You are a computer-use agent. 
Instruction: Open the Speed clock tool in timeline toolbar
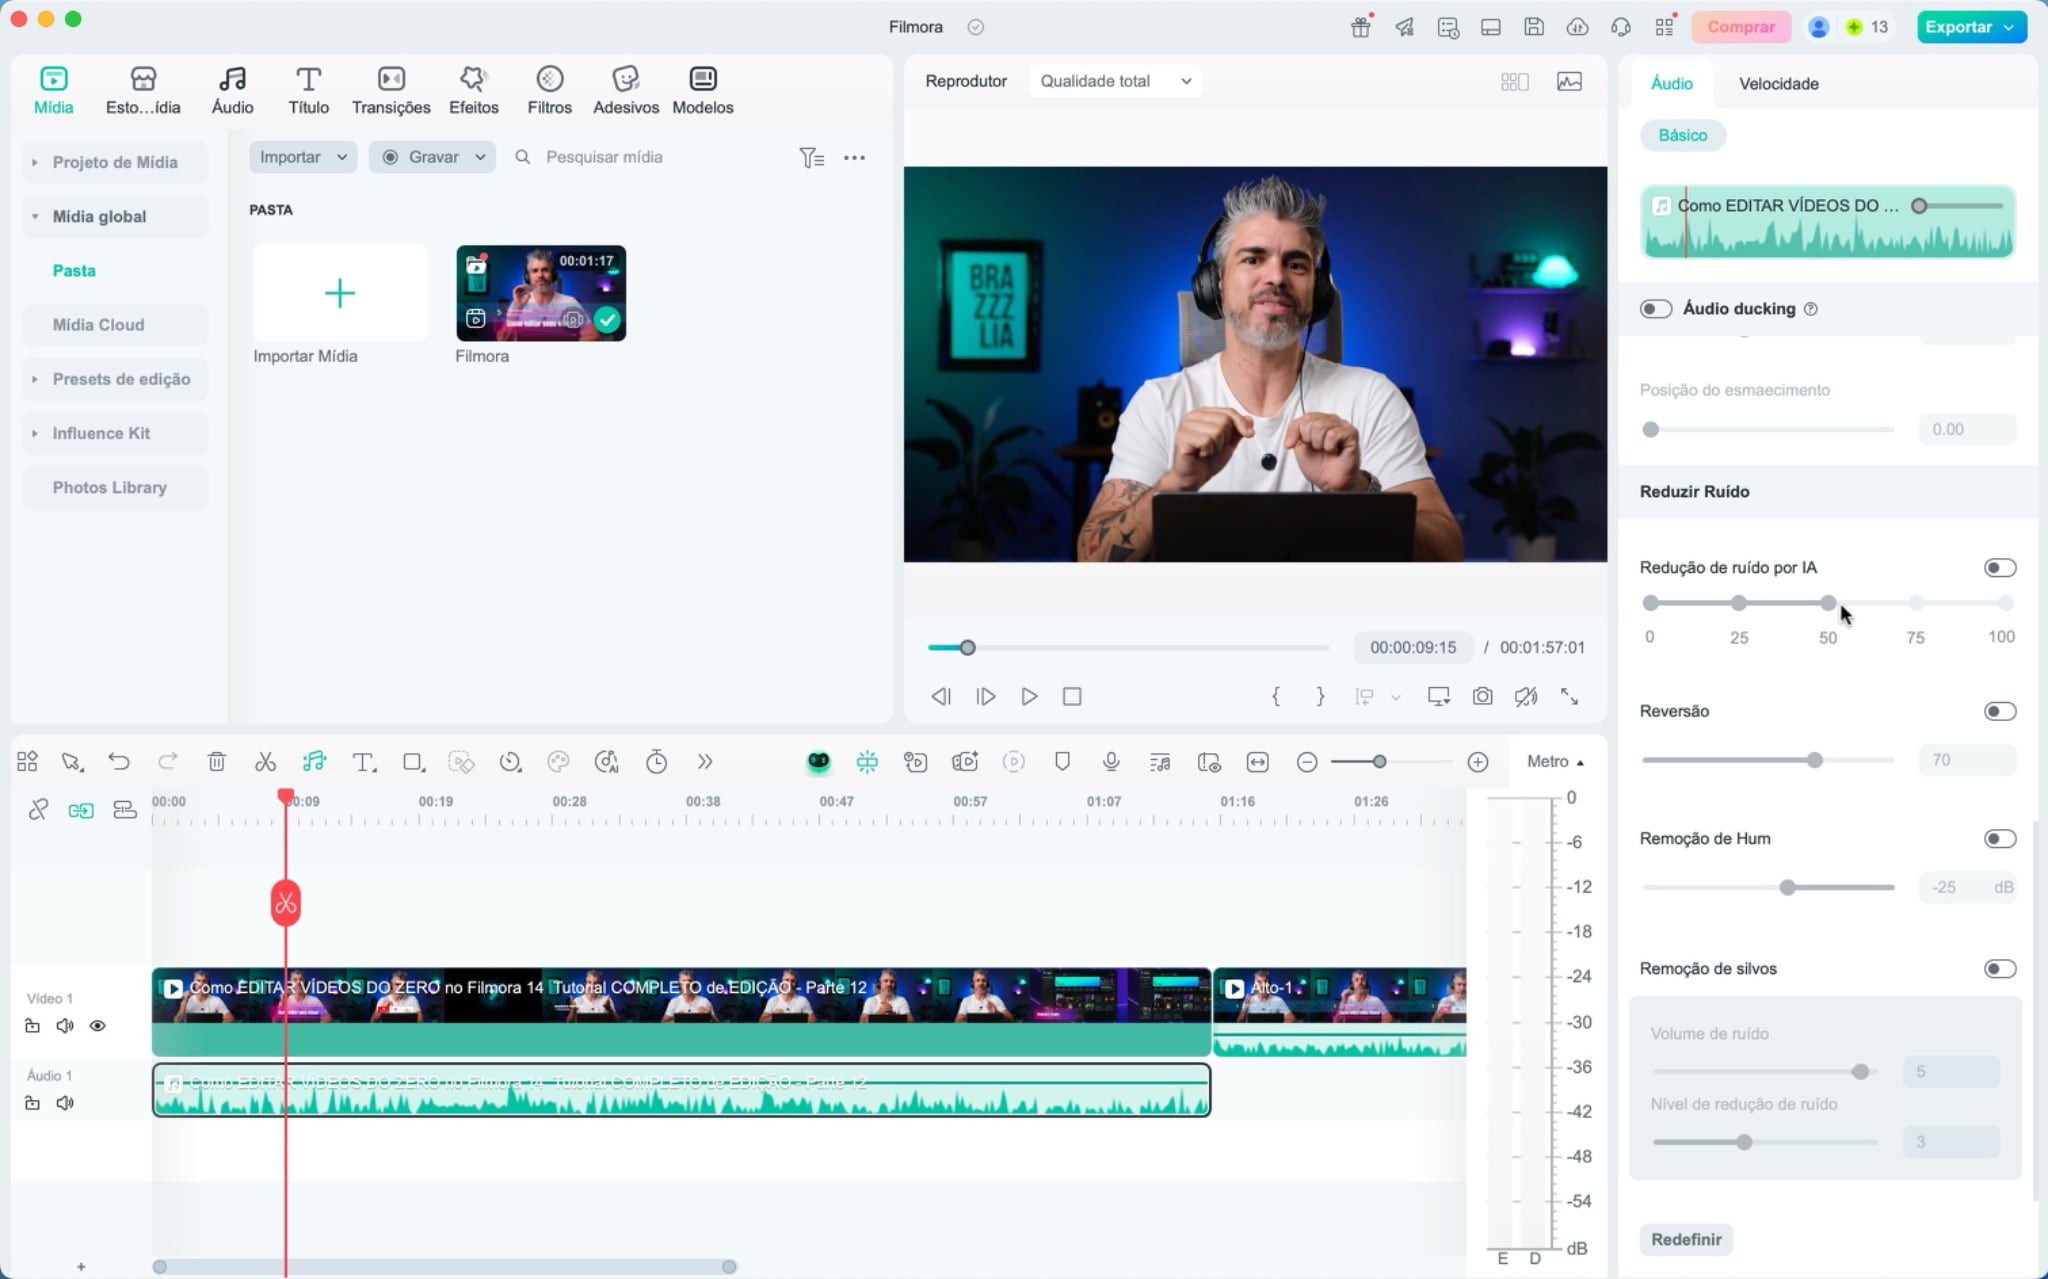(x=510, y=762)
